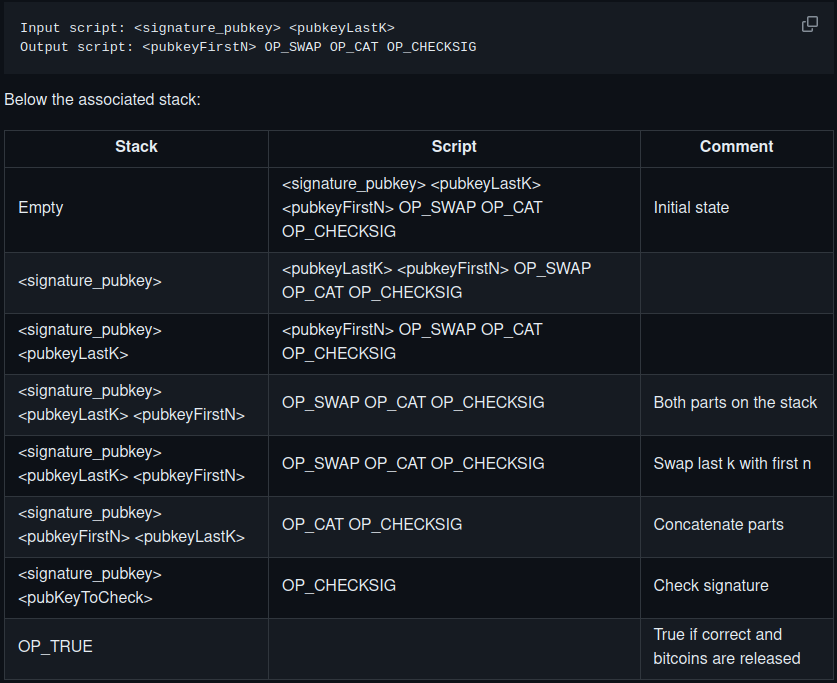Click the Concatenate parts comment cell

tap(736, 525)
